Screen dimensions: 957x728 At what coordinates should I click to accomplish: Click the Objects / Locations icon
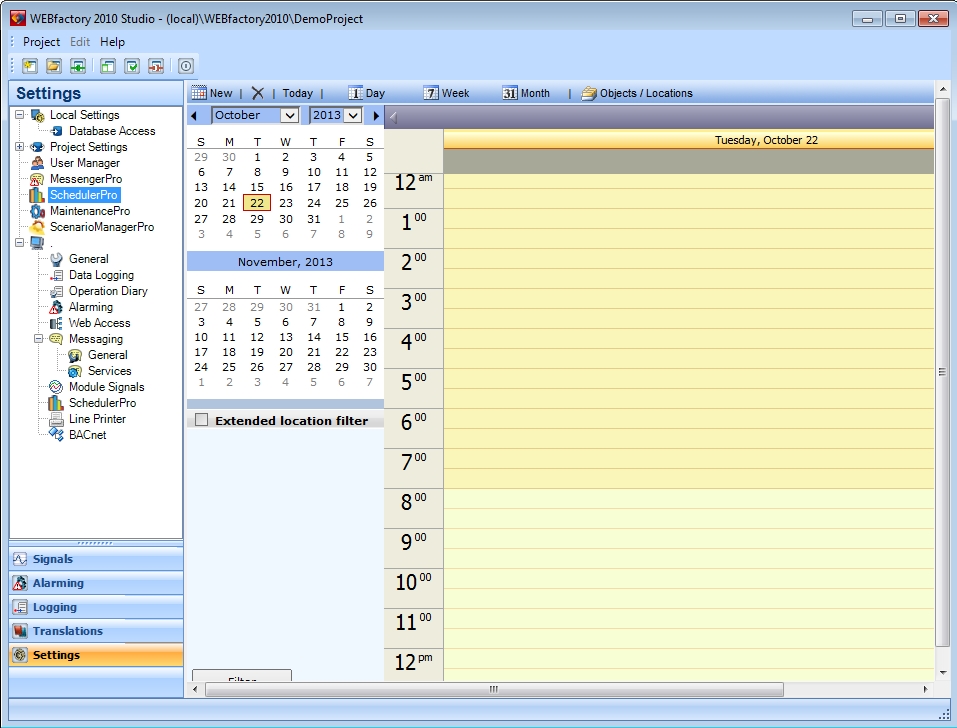[589, 93]
